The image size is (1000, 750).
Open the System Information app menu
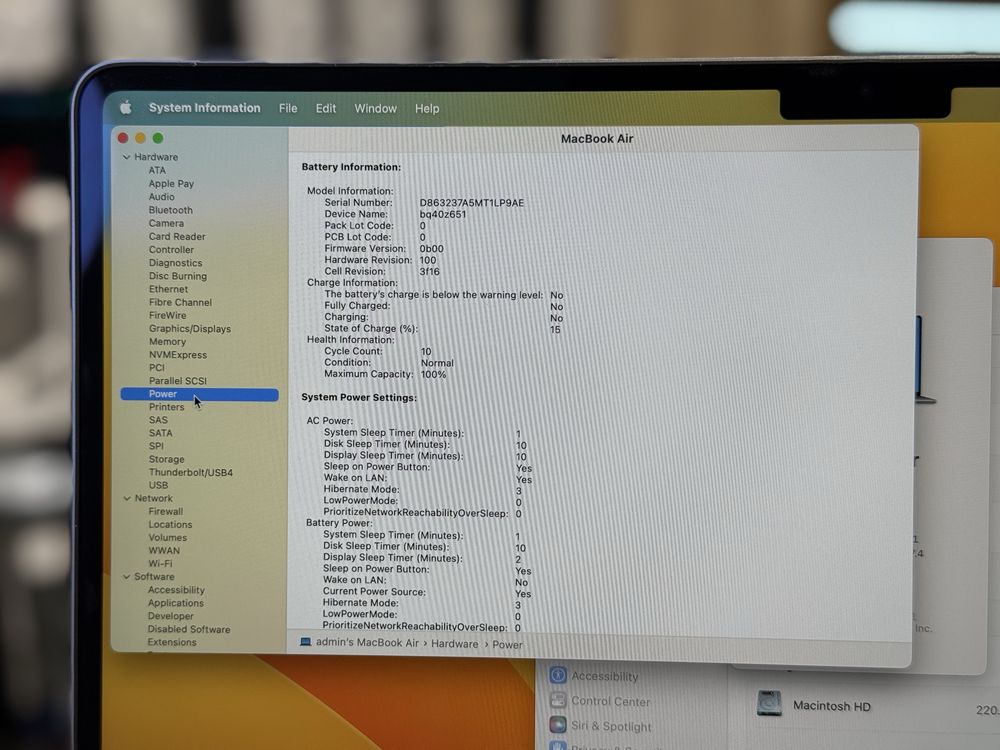(205, 108)
